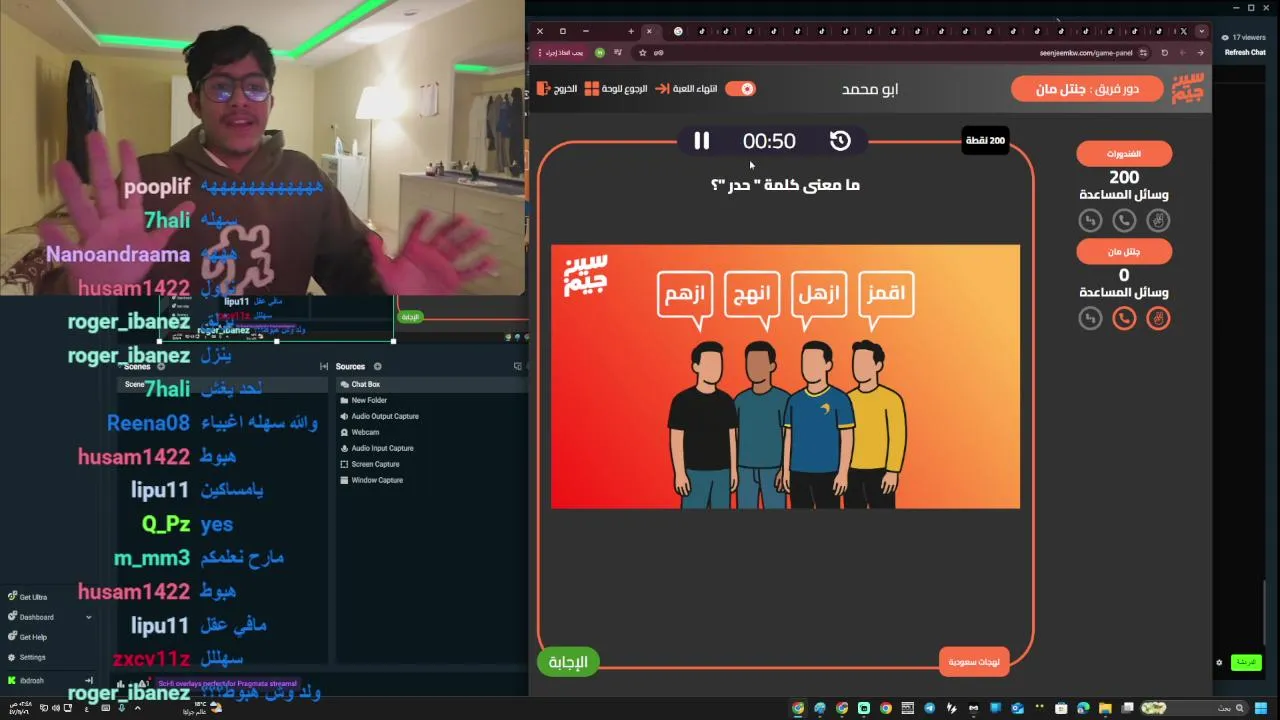Select the Window Capture source

pos(431,480)
